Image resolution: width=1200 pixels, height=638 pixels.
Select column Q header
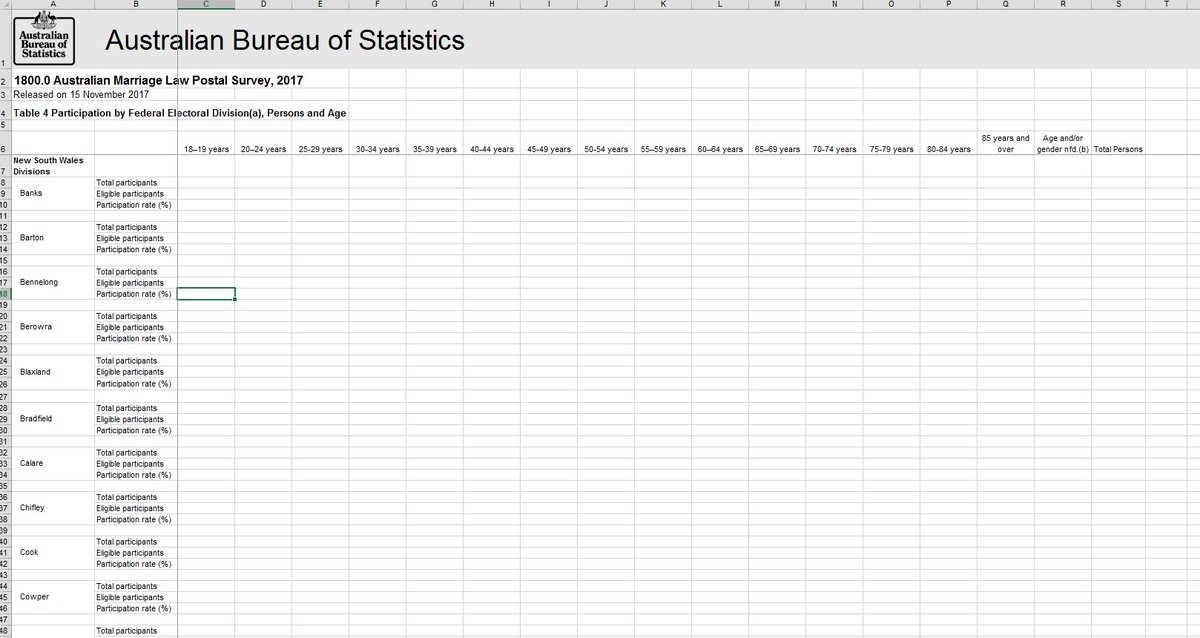point(1006,4)
